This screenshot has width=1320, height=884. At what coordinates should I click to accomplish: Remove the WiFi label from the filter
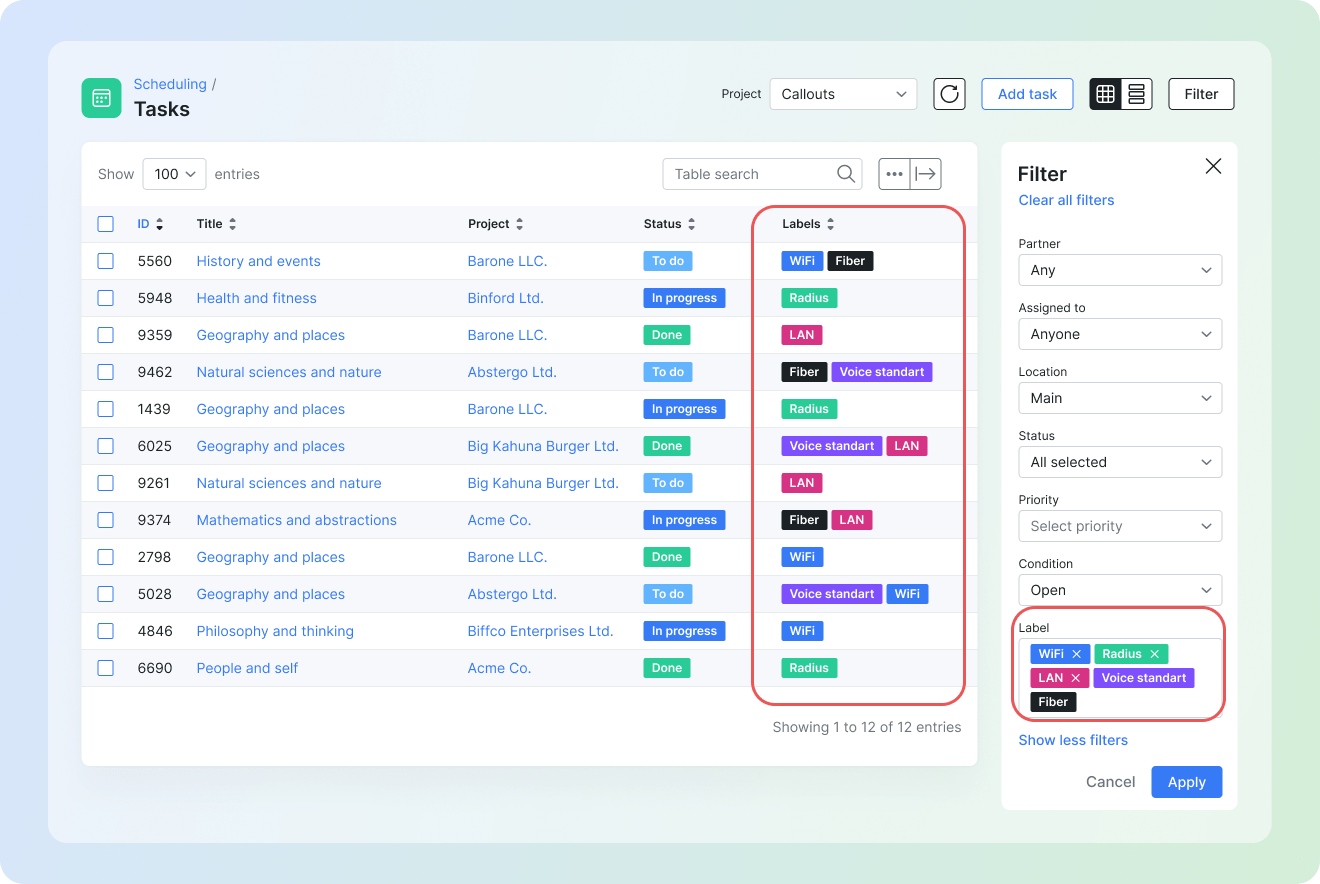(1076, 654)
